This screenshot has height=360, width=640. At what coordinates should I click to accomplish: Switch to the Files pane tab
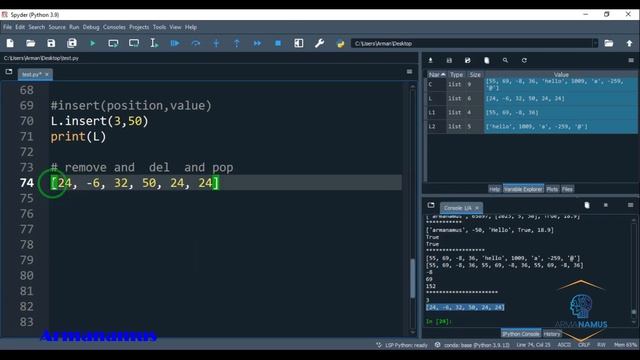point(567,189)
